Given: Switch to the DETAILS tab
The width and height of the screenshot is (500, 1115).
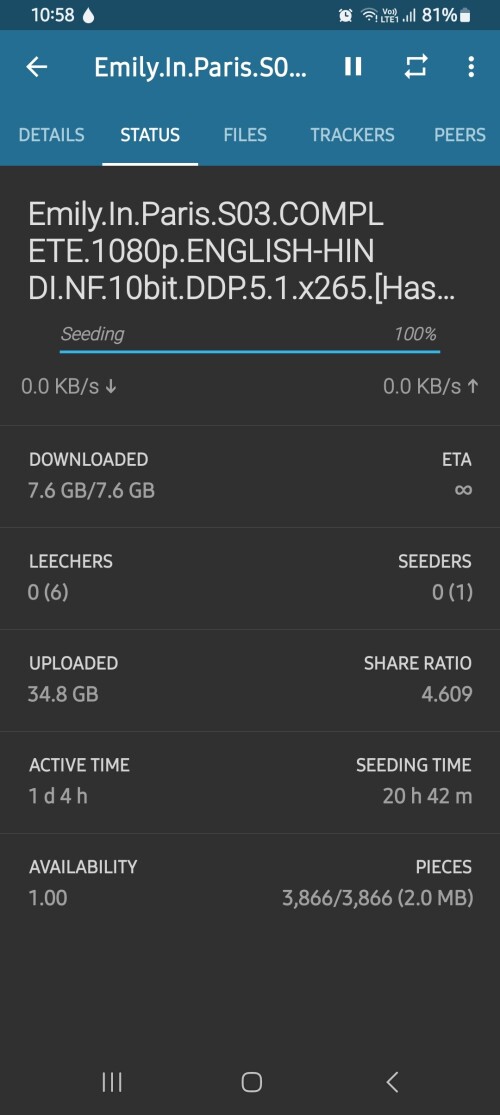Looking at the screenshot, I should (51, 135).
